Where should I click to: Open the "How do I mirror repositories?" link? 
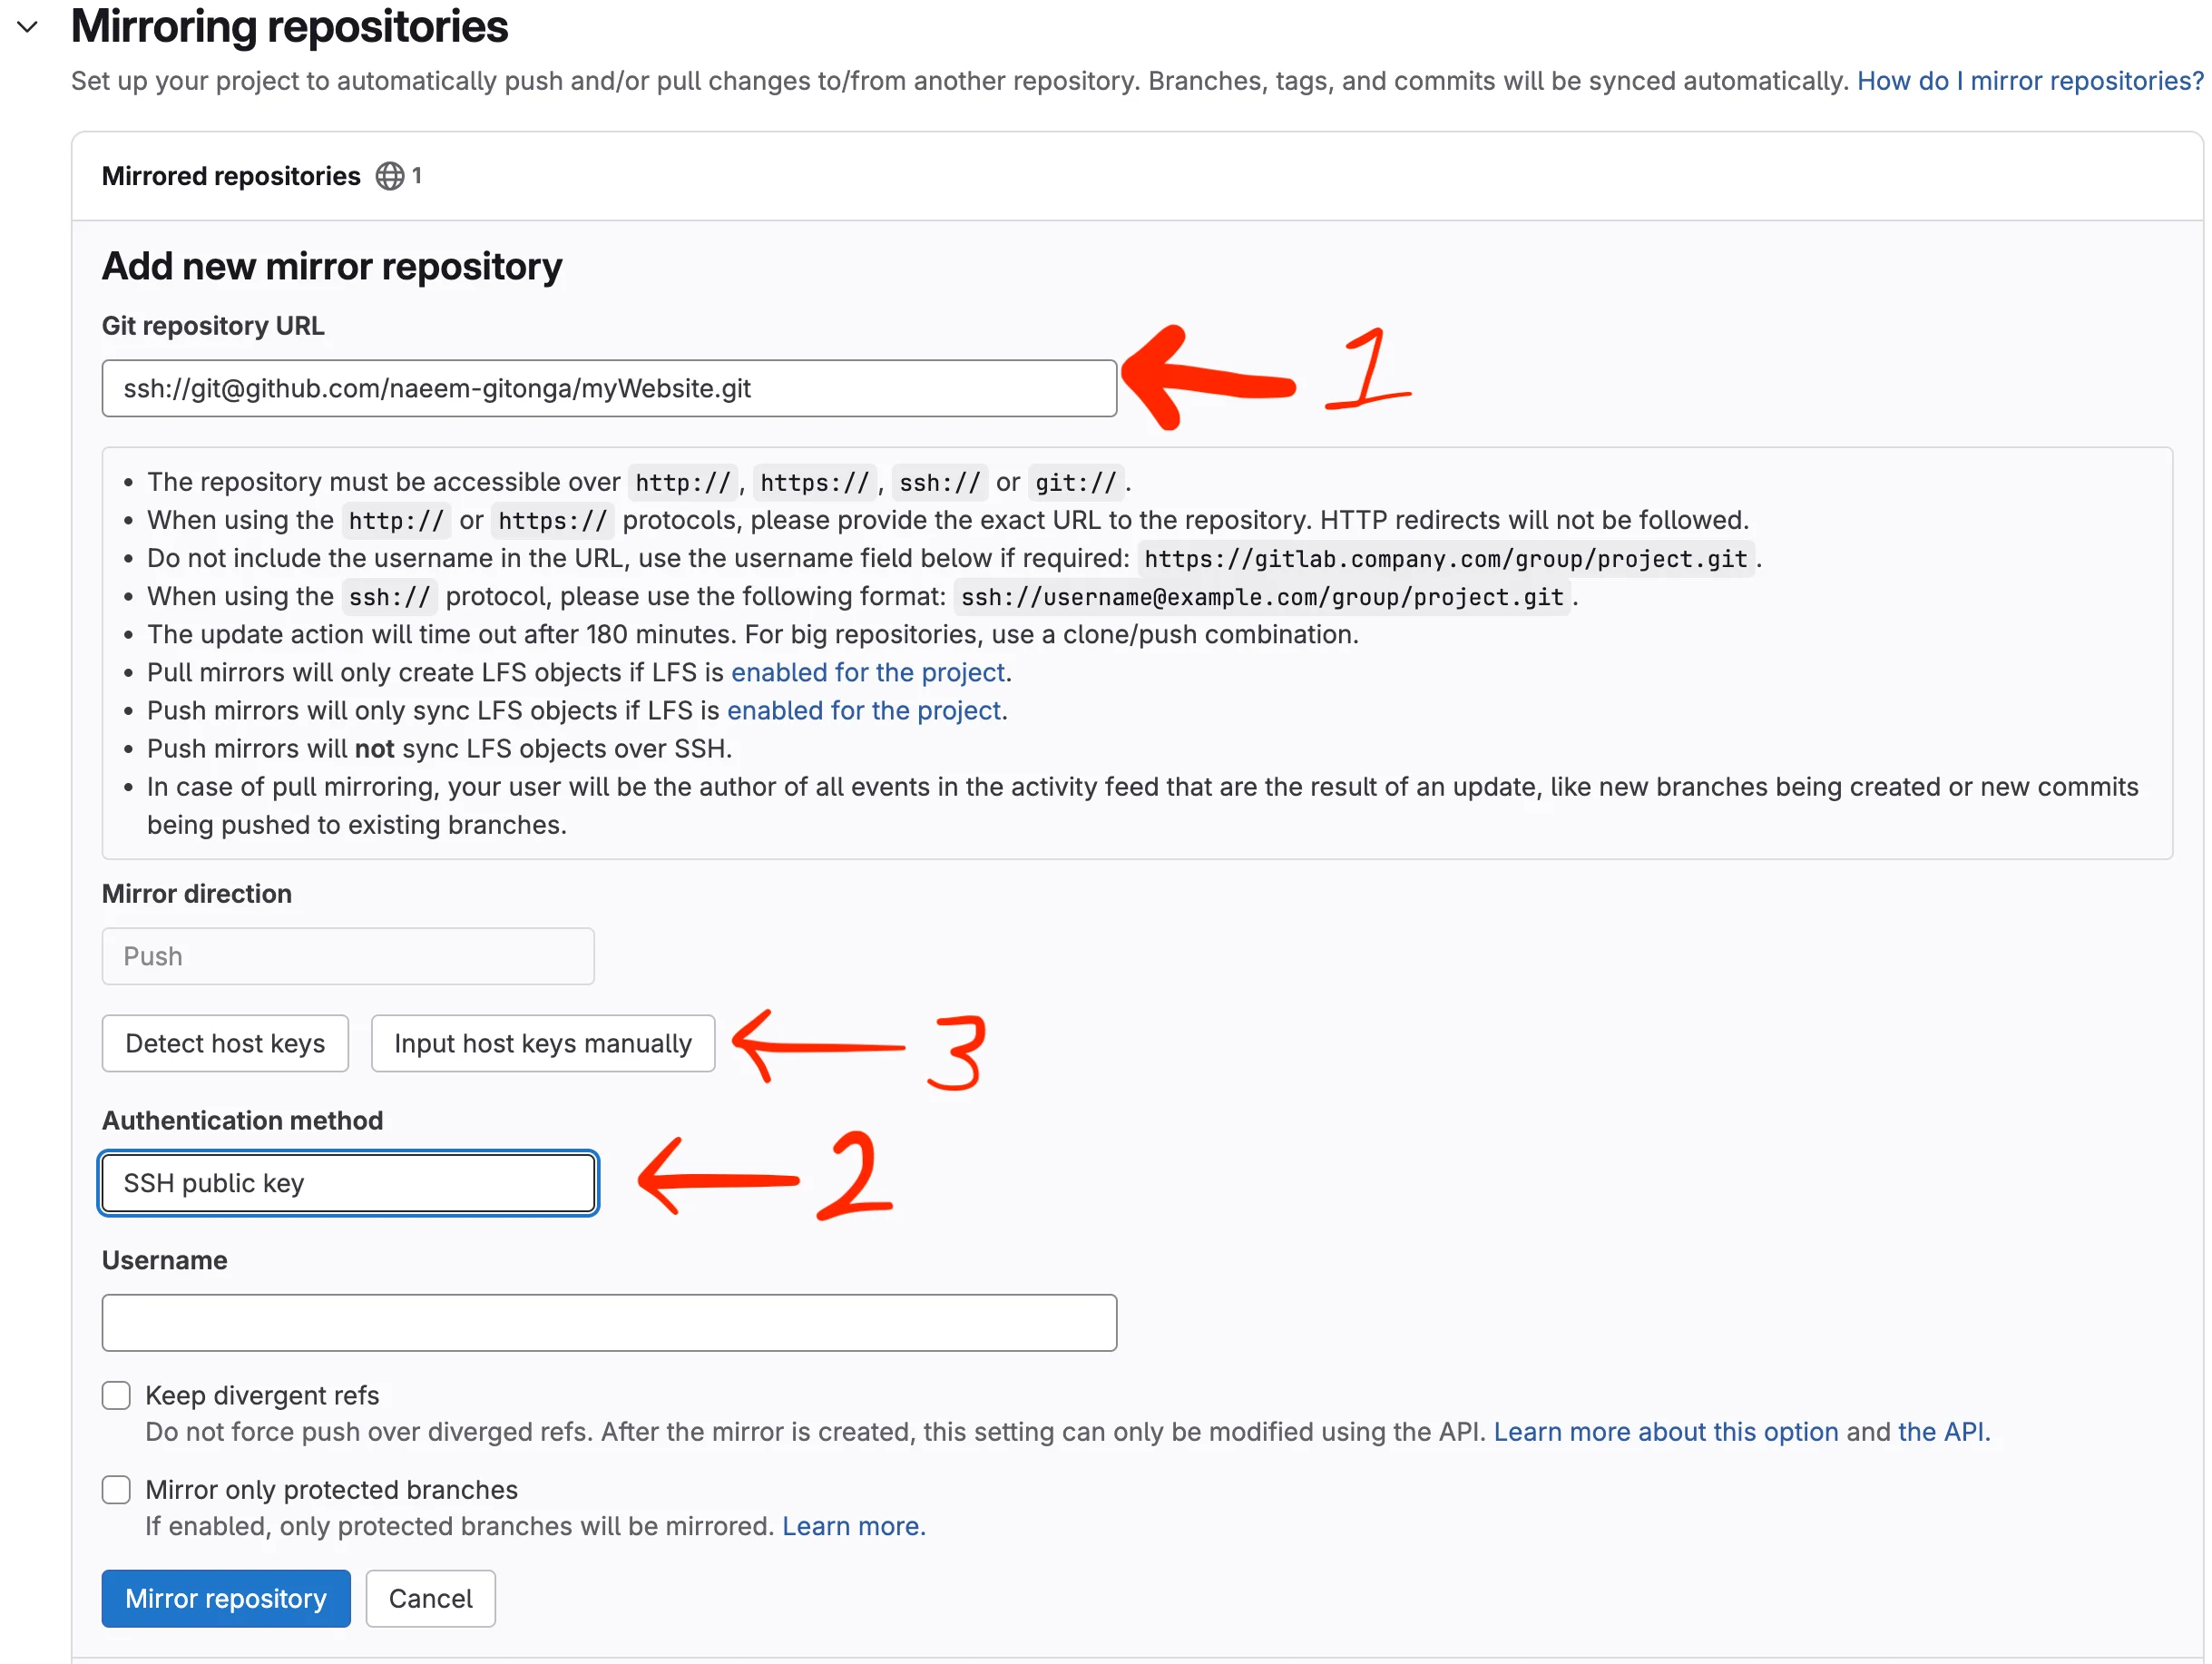[2028, 81]
